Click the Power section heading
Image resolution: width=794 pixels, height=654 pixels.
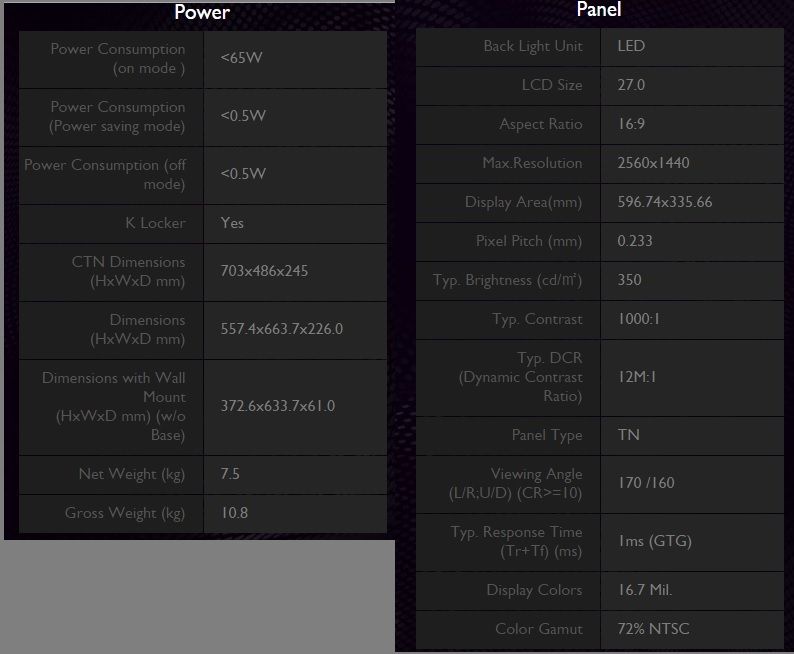click(202, 12)
